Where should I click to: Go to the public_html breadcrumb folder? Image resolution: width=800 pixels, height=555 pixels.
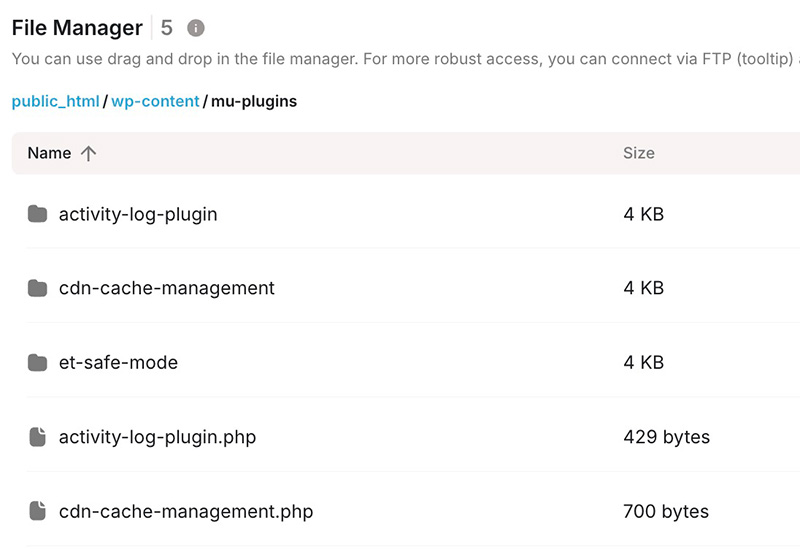(55, 101)
